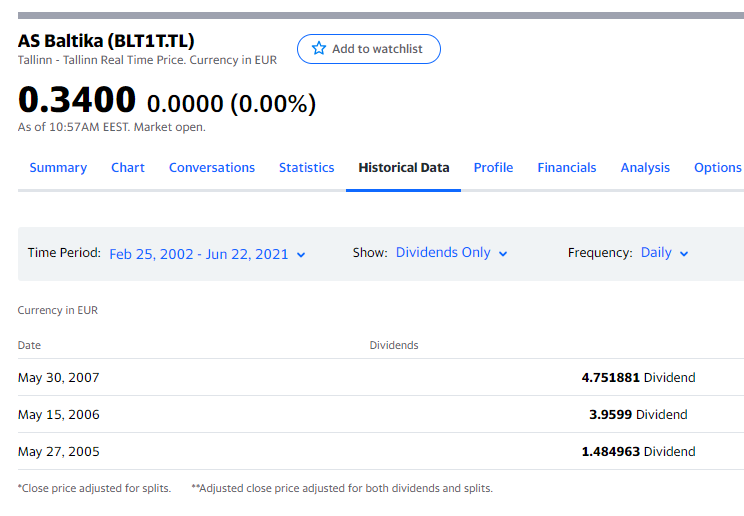Viewport: 744px width, 516px height.
Task: Click the star icon in Add to watchlist
Action: pyautogui.click(x=319, y=48)
